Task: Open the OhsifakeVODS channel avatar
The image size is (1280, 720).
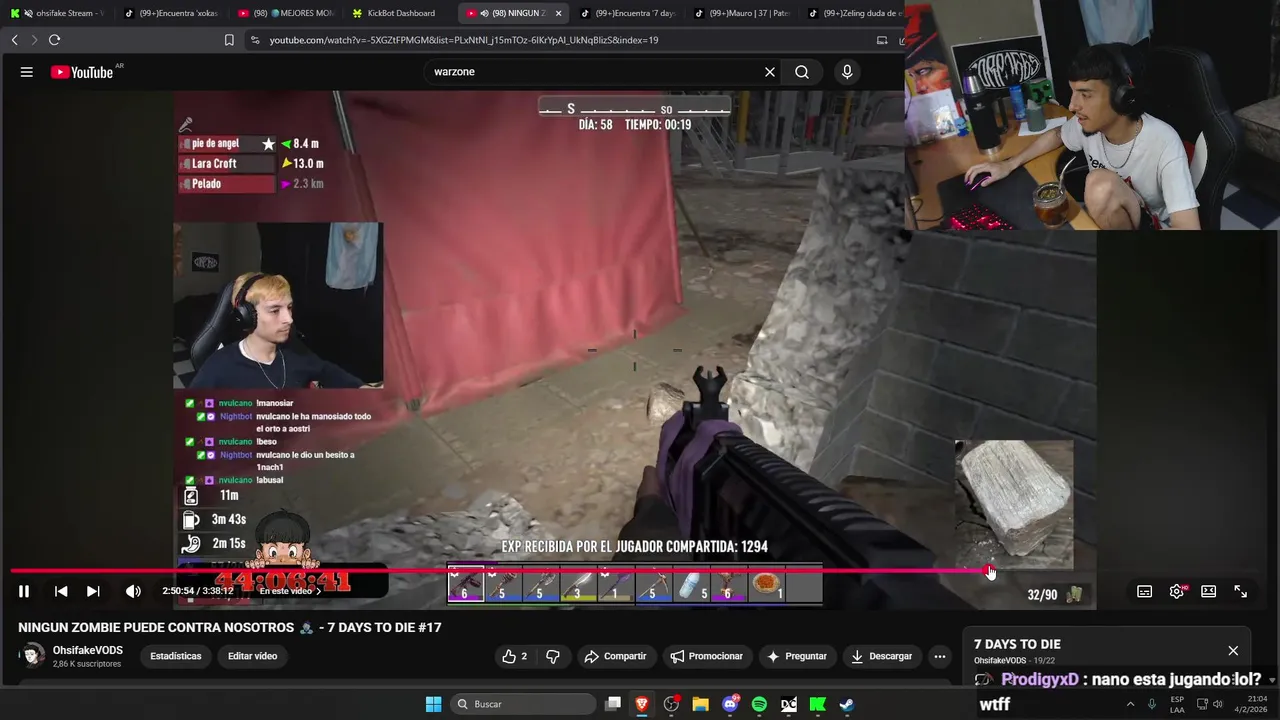Action: point(33,656)
